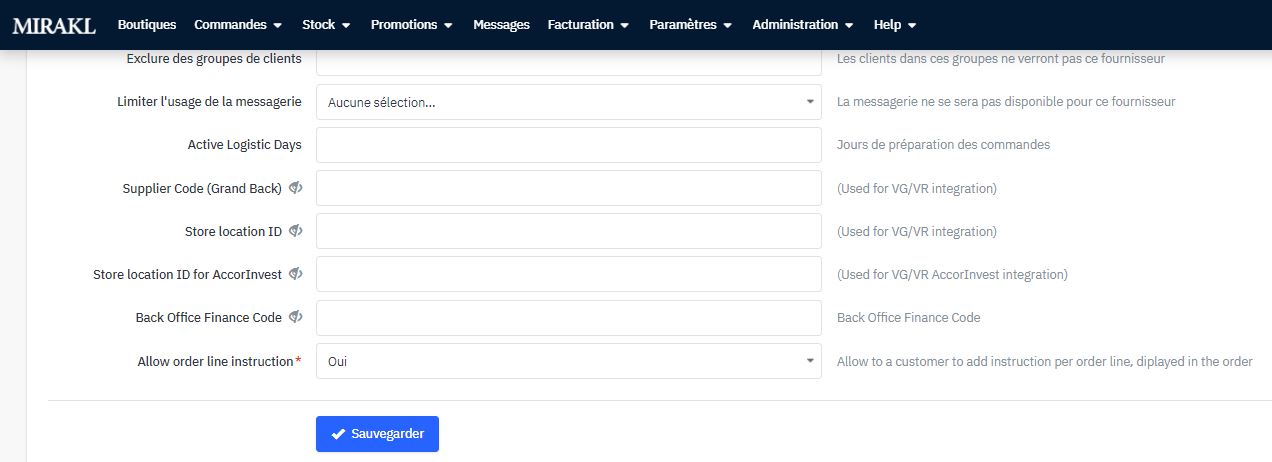Click the eye icon beside Back Office Finance Code
The image size is (1272, 462).
pyautogui.click(x=295, y=317)
